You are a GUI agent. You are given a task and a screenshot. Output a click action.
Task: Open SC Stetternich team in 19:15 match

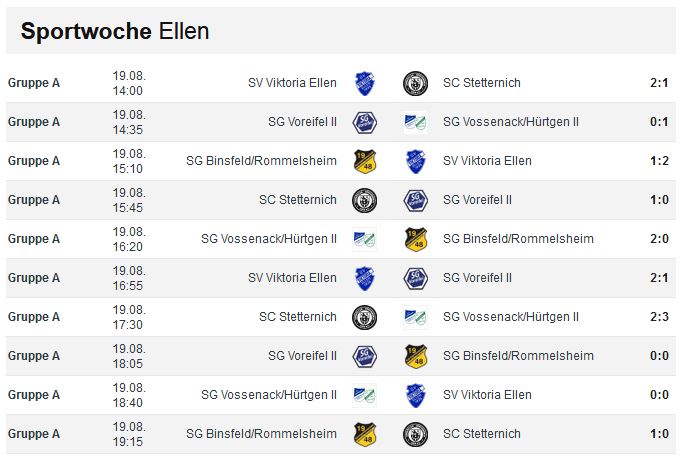482,433
